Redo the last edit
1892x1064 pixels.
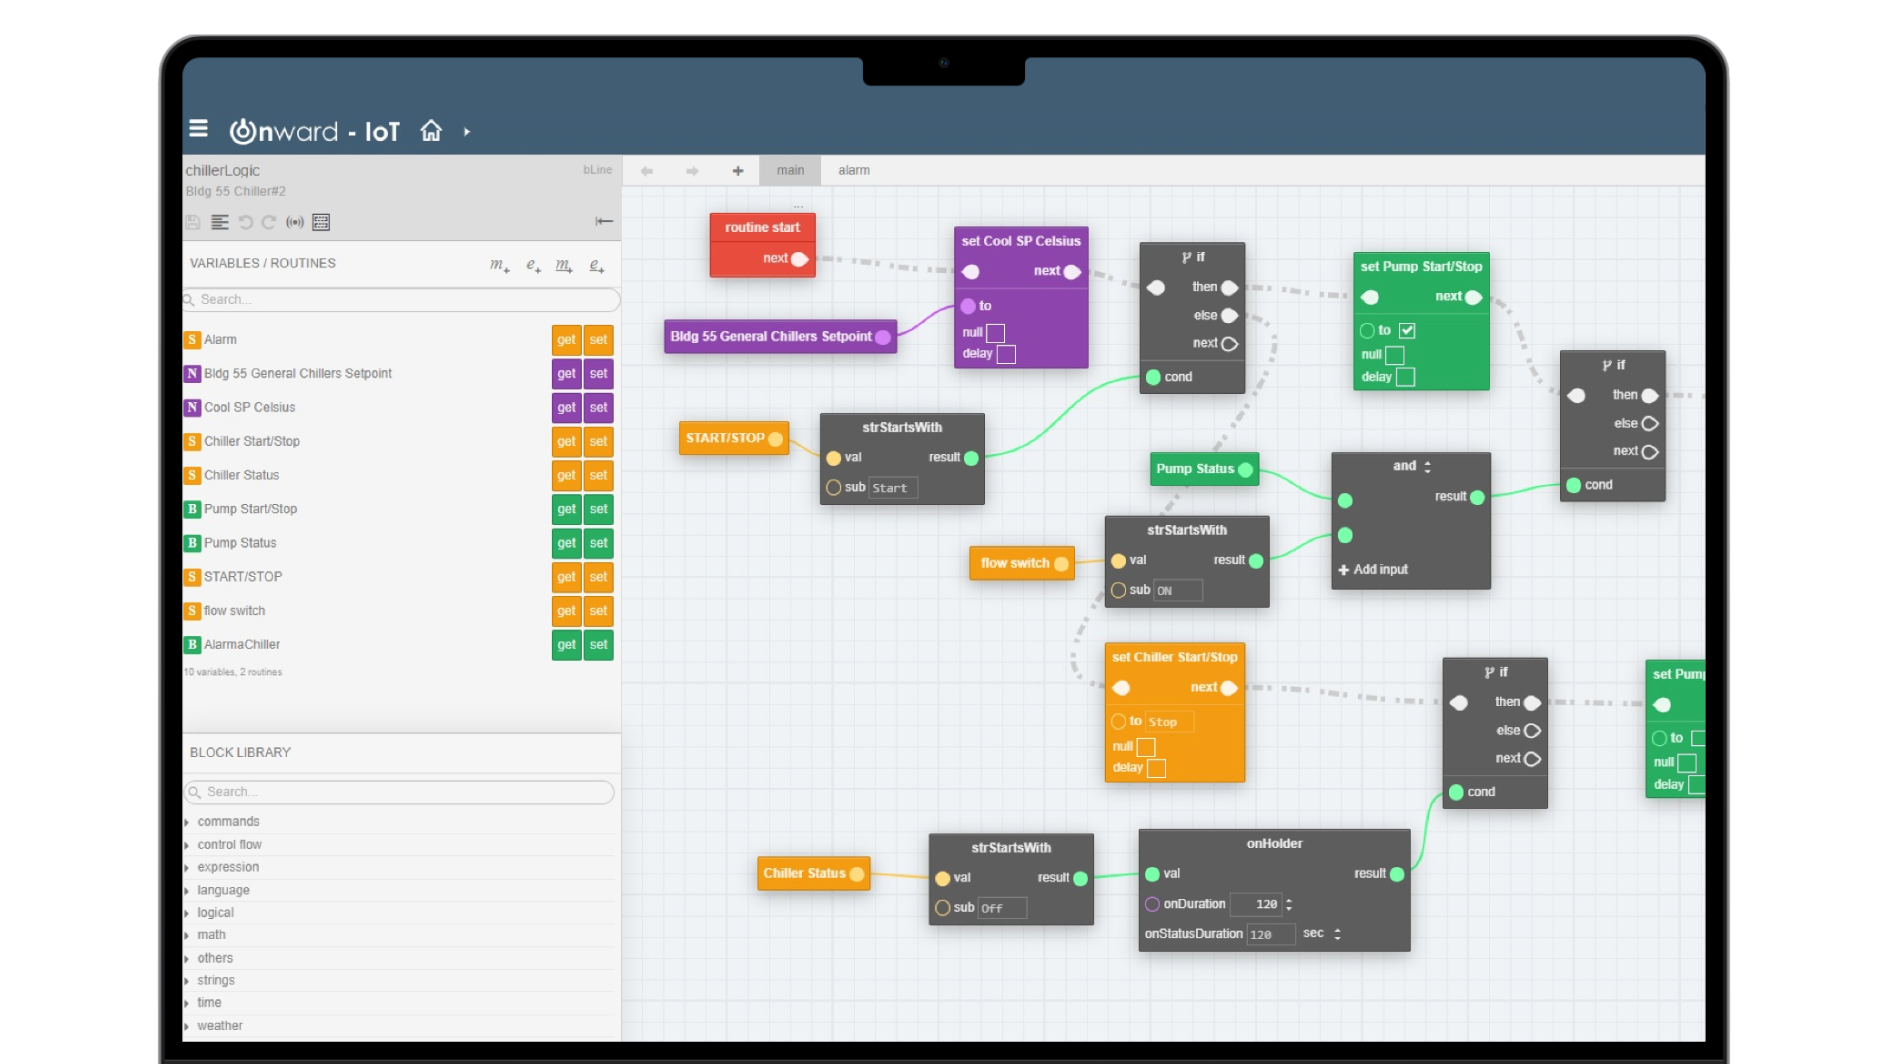[x=269, y=222]
